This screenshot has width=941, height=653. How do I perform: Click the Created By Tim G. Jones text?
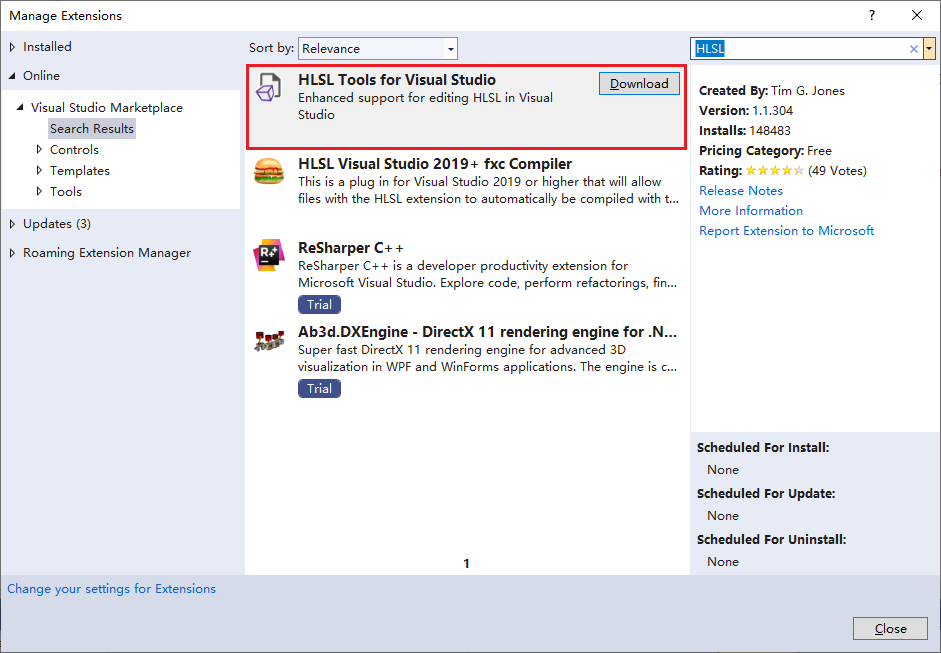772,91
